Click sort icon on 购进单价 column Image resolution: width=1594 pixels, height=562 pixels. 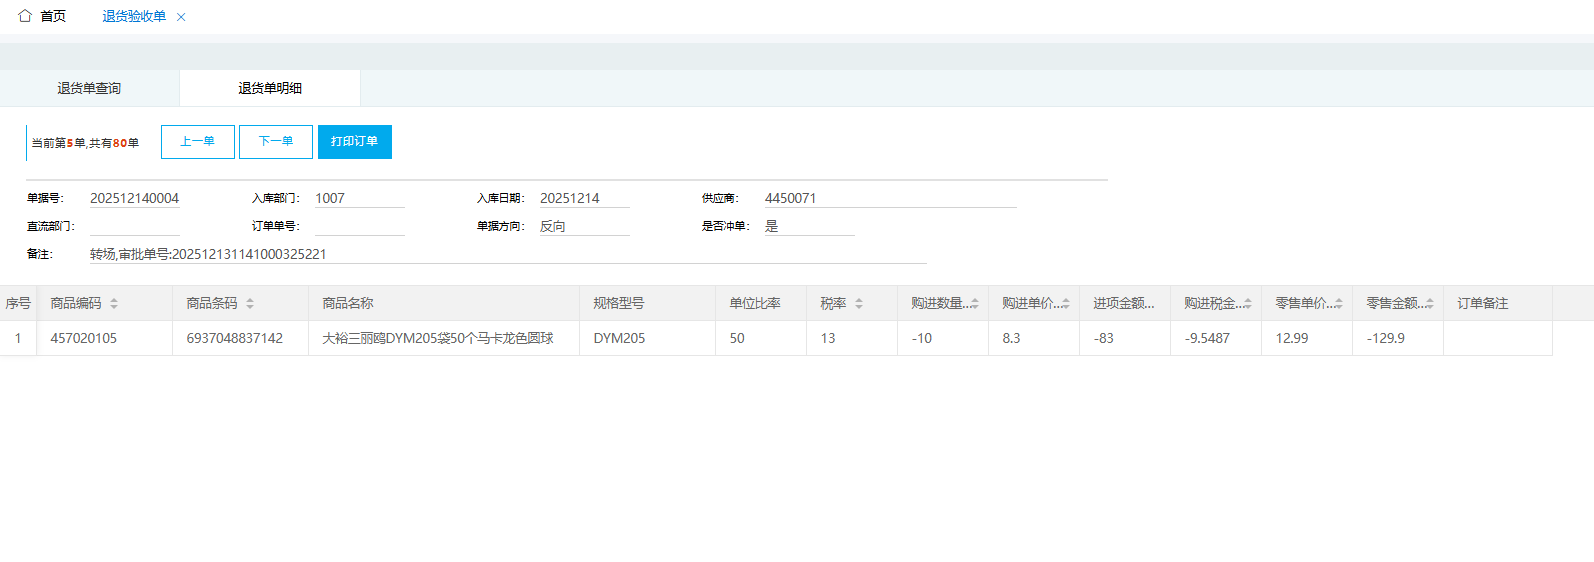tap(1066, 304)
